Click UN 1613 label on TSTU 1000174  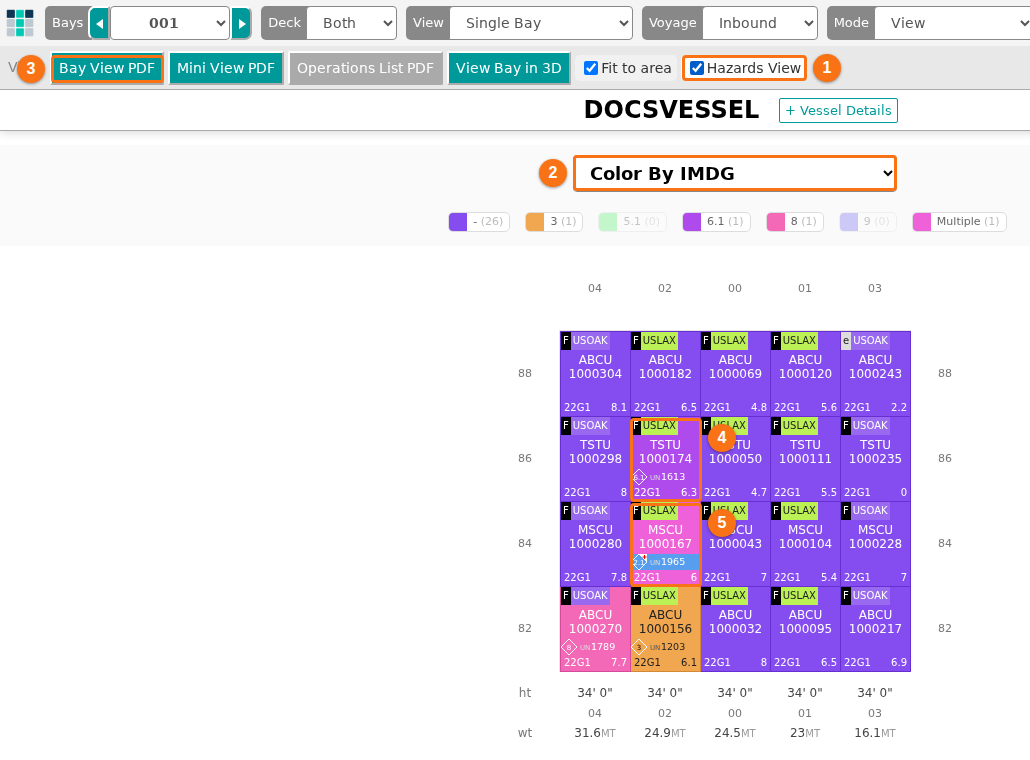point(667,477)
